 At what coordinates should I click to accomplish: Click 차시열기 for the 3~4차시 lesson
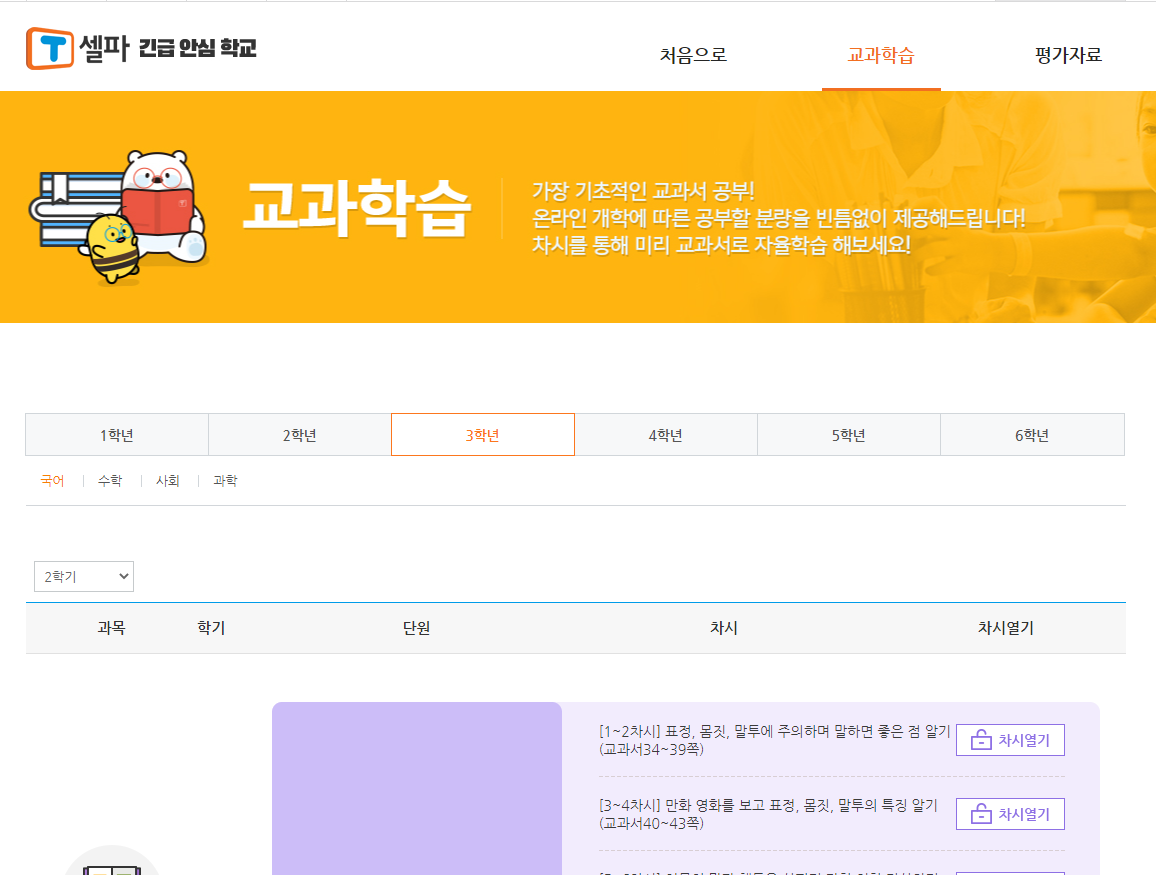pyautogui.click(x=1010, y=814)
